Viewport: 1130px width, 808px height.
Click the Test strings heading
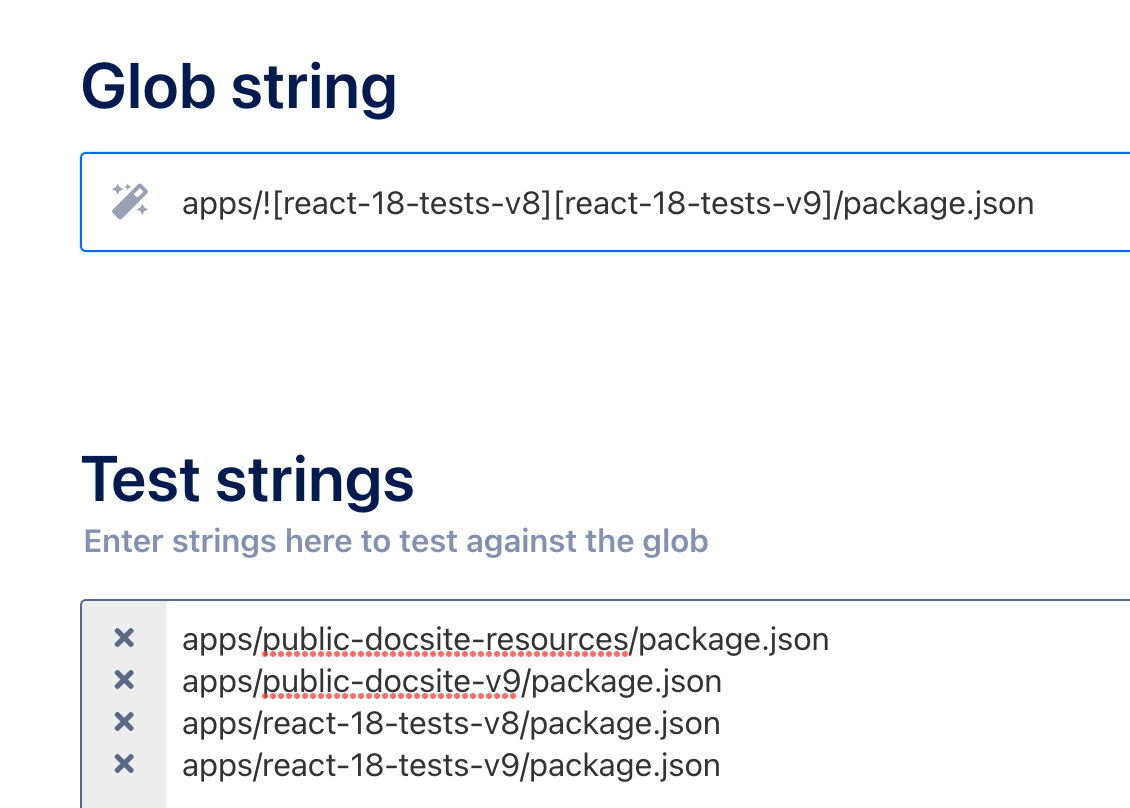pos(248,479)
